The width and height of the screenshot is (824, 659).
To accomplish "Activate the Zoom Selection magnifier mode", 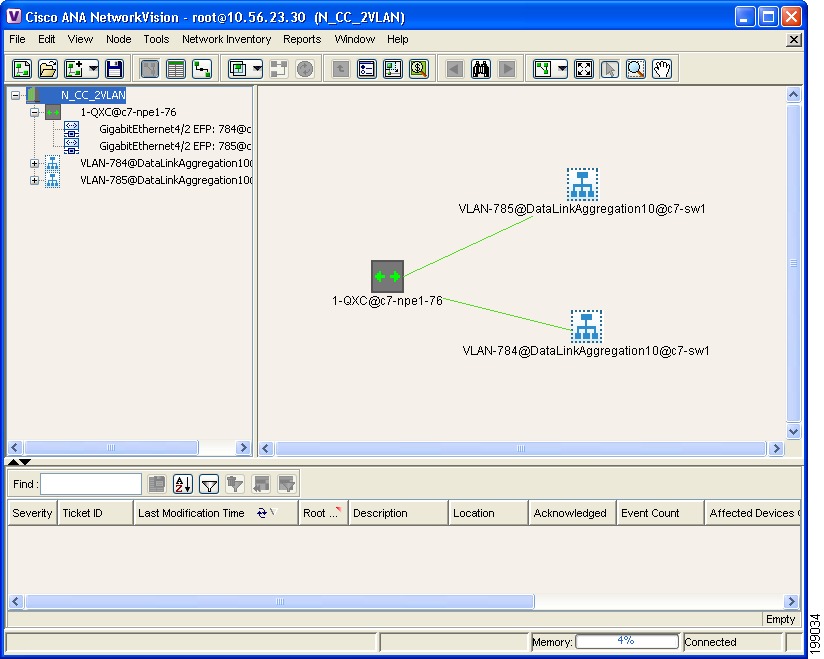I will [636, 69].
